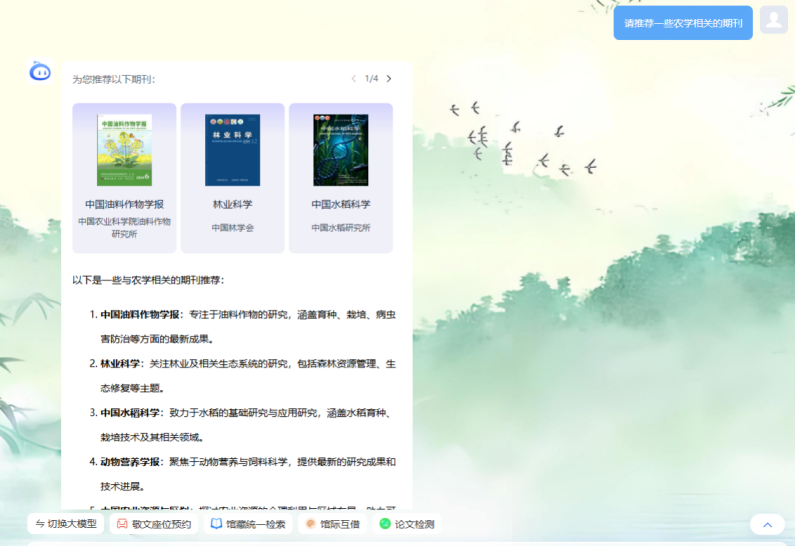Open 中国水稻科学 journal cover thumbnail
Image resolution: width=795 pixels, height=546 pixels.
click(340, 150)
